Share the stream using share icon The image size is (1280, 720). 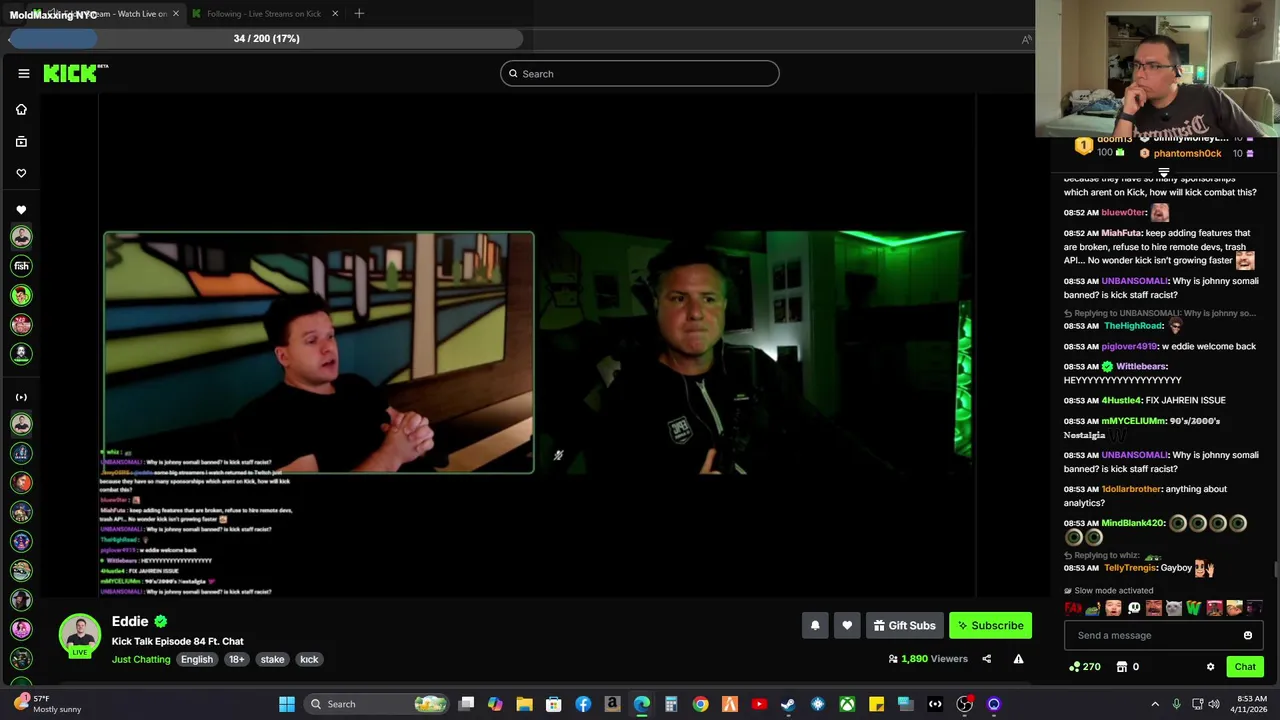point(986,659)
